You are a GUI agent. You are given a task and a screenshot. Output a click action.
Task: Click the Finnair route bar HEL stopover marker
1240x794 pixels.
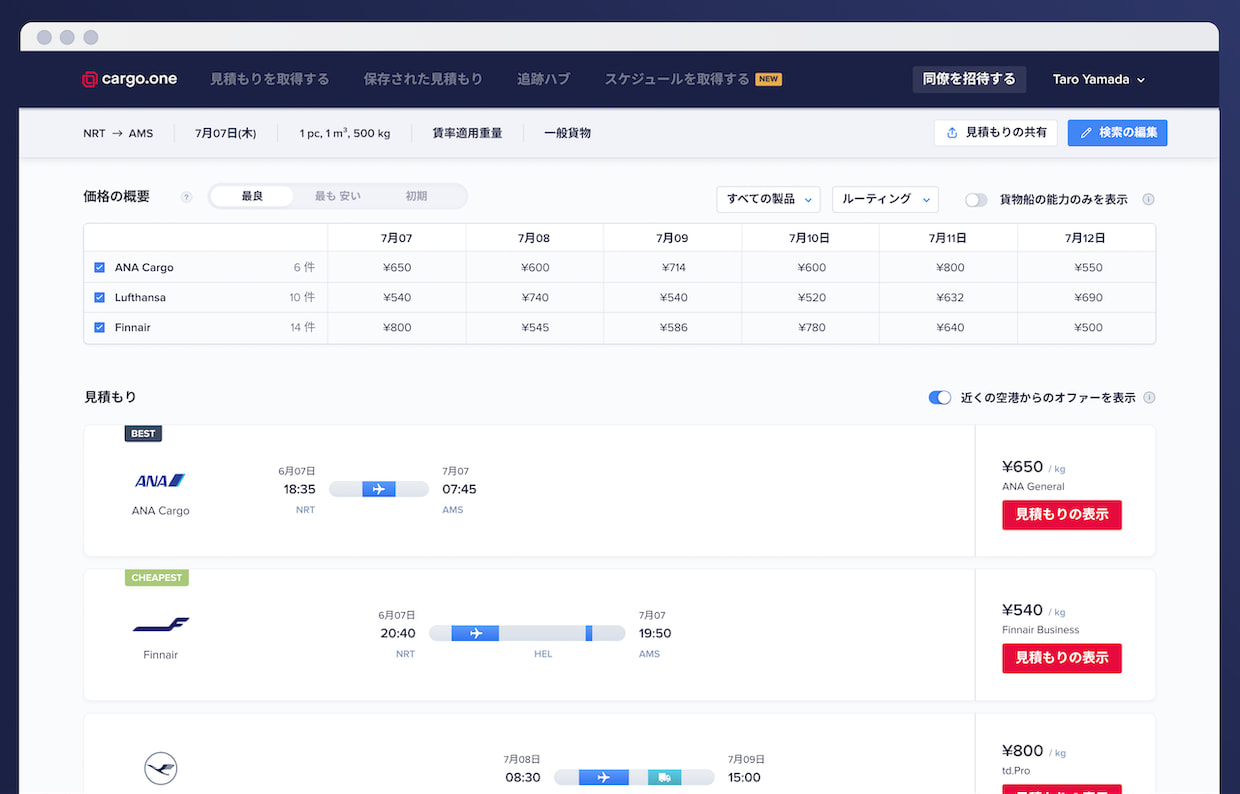589,633
